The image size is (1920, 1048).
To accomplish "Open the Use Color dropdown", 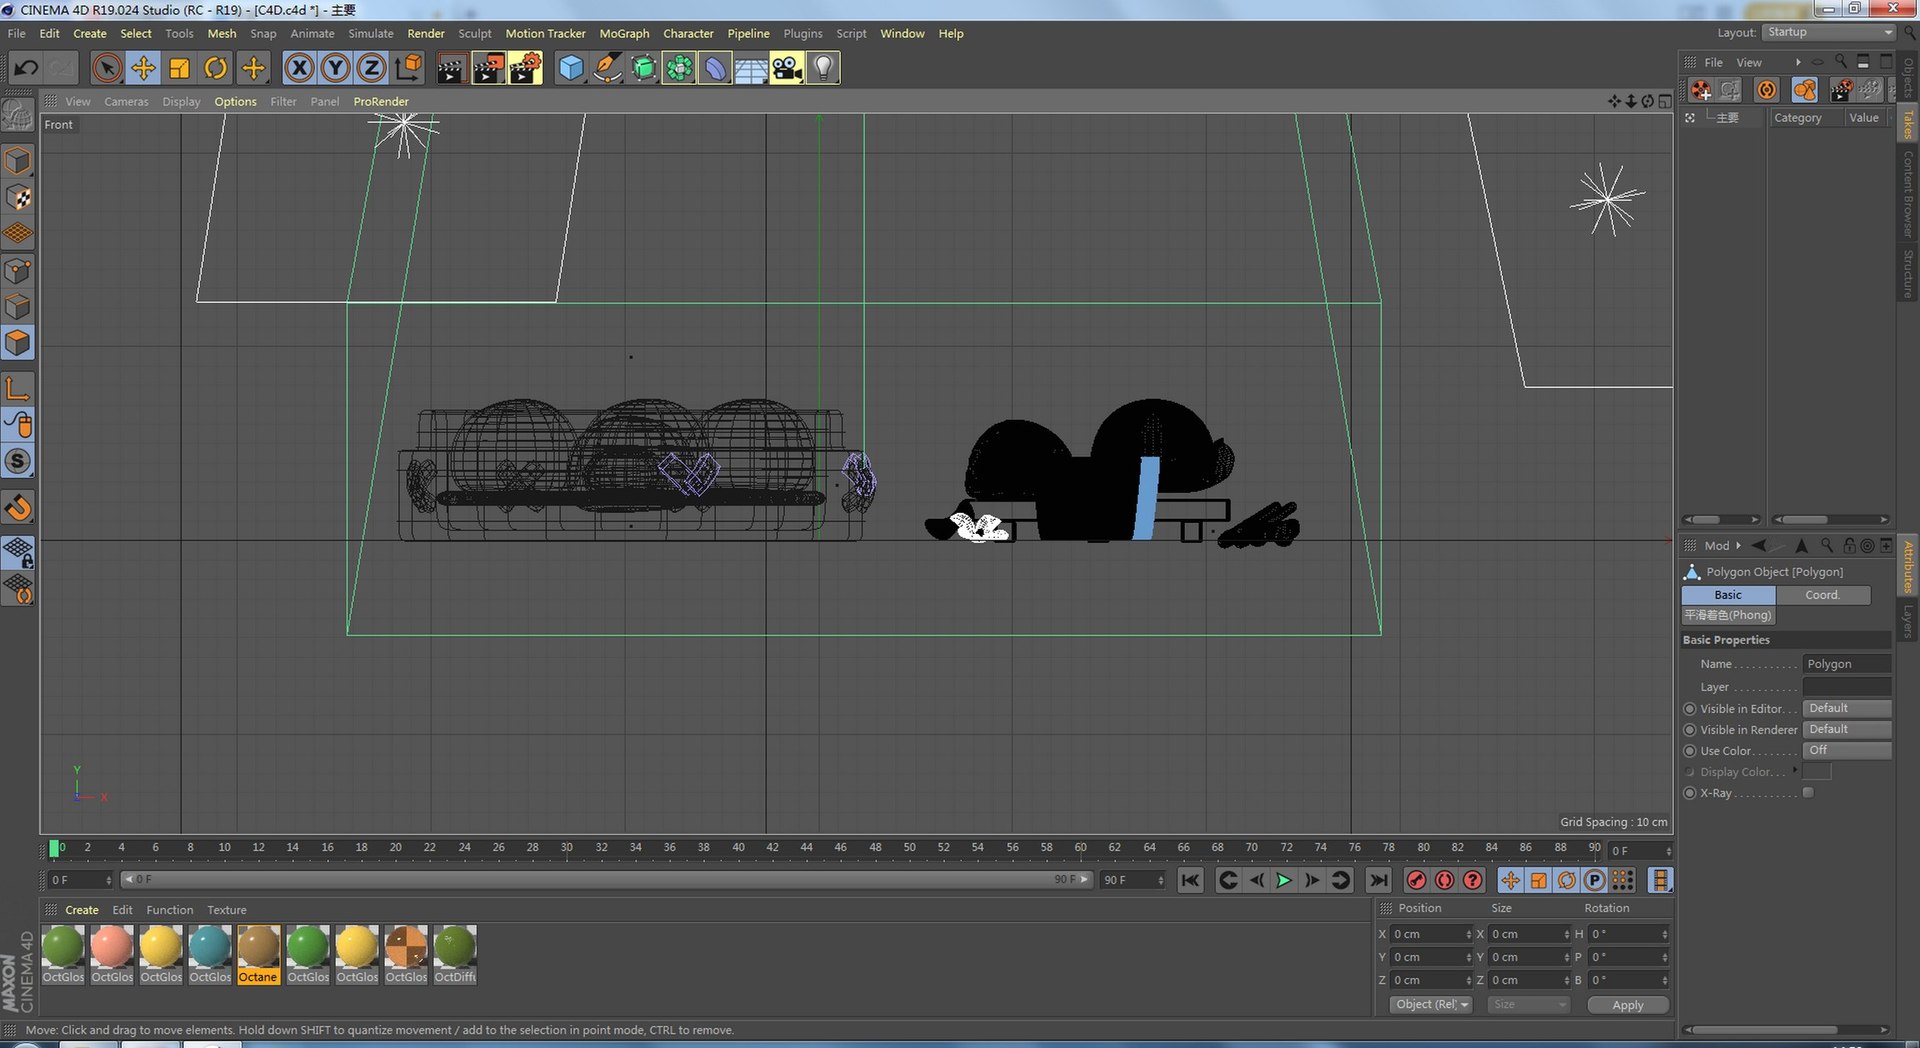I will (1847, 750).
